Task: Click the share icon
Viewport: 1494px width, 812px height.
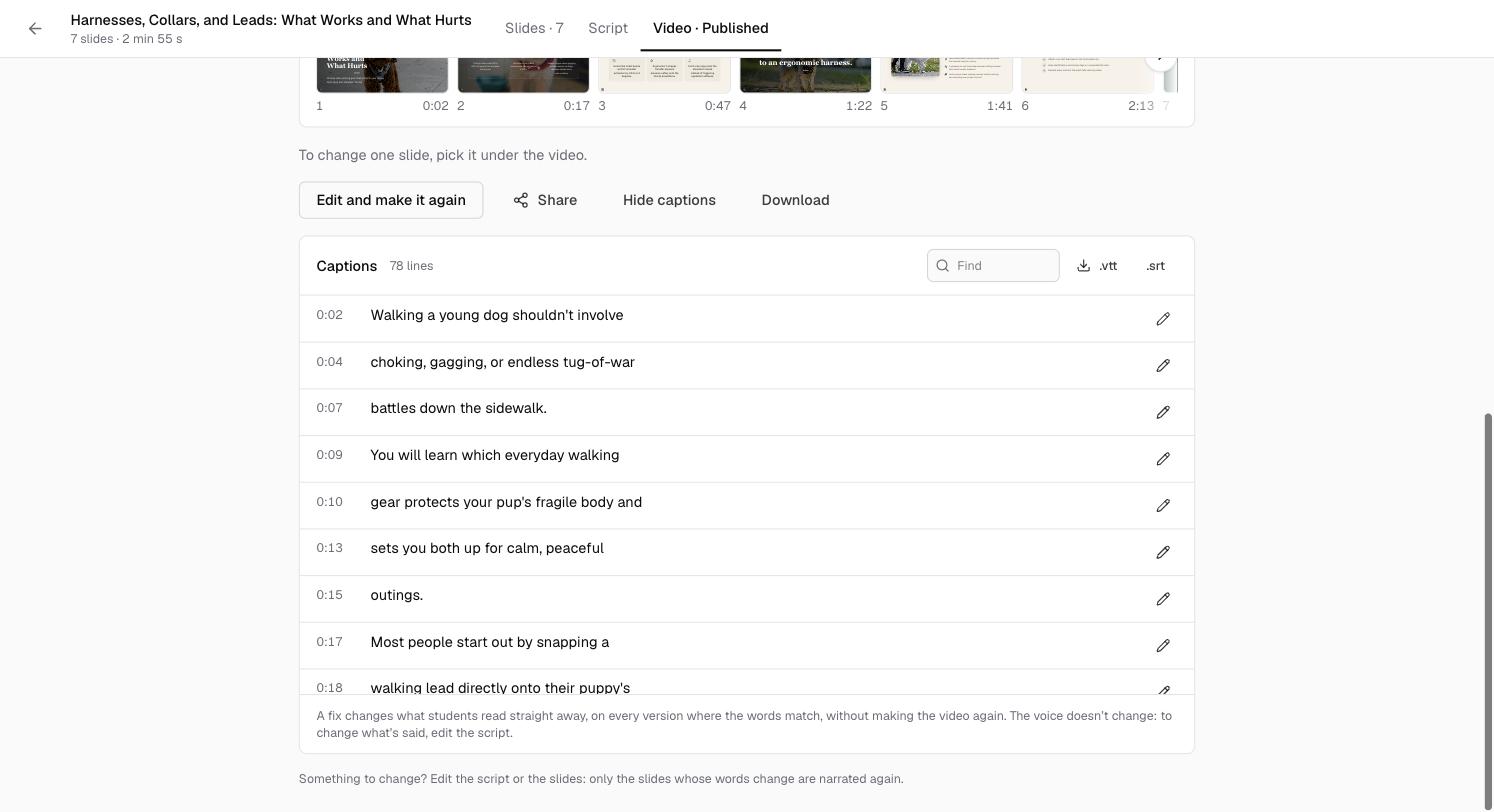Action: click(x=521, y=200)
